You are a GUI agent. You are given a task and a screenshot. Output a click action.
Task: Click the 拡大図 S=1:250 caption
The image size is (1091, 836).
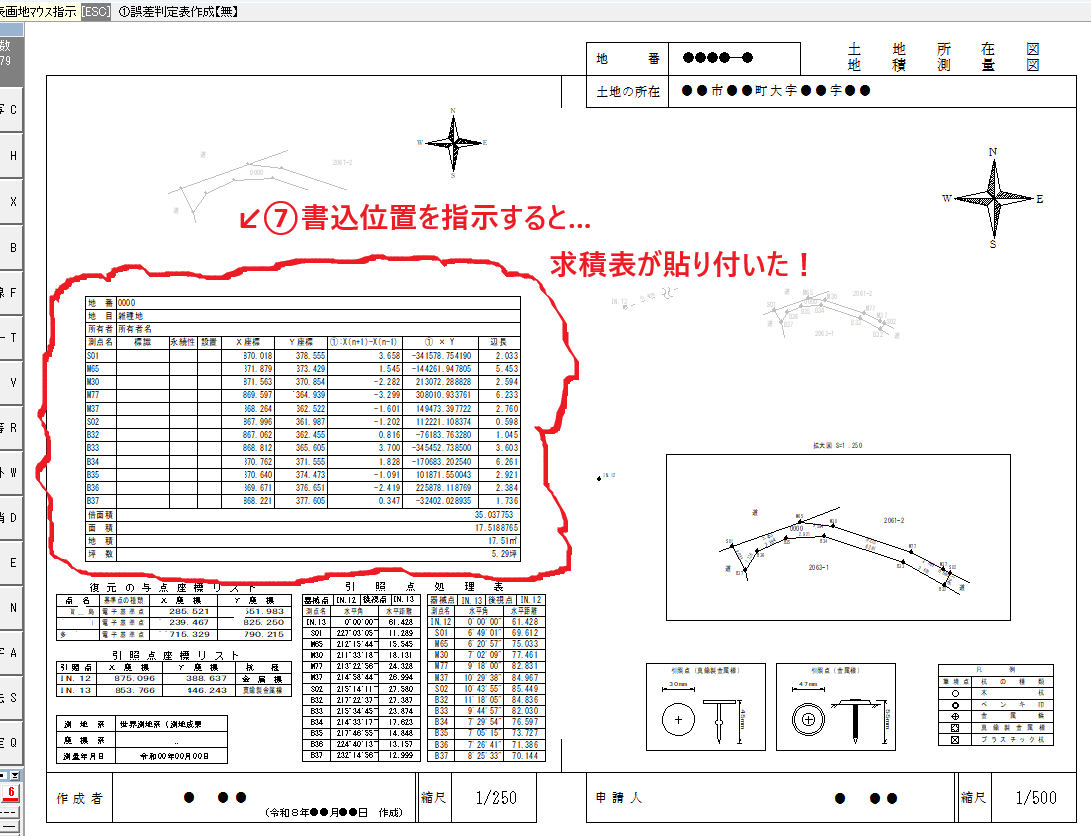tap(838, 445)
